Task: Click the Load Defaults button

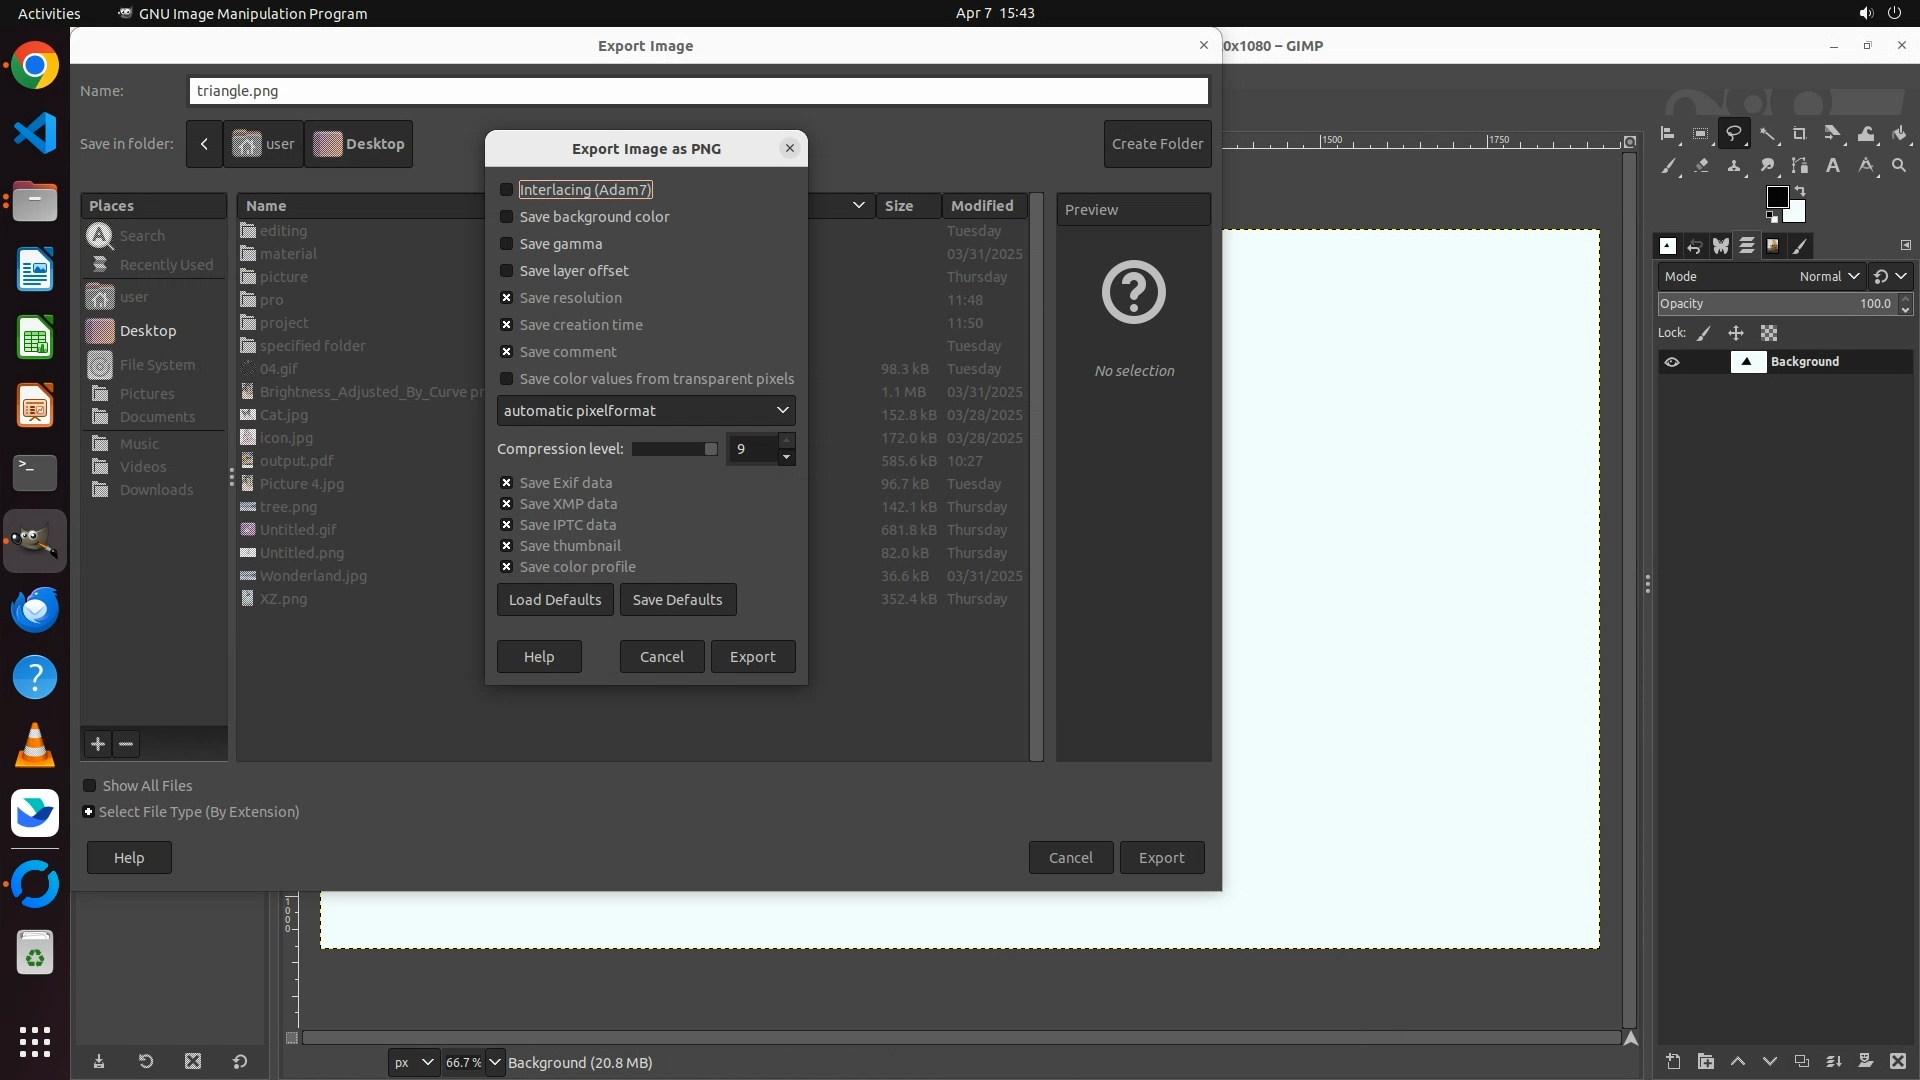Action: (x=555, y=600)
